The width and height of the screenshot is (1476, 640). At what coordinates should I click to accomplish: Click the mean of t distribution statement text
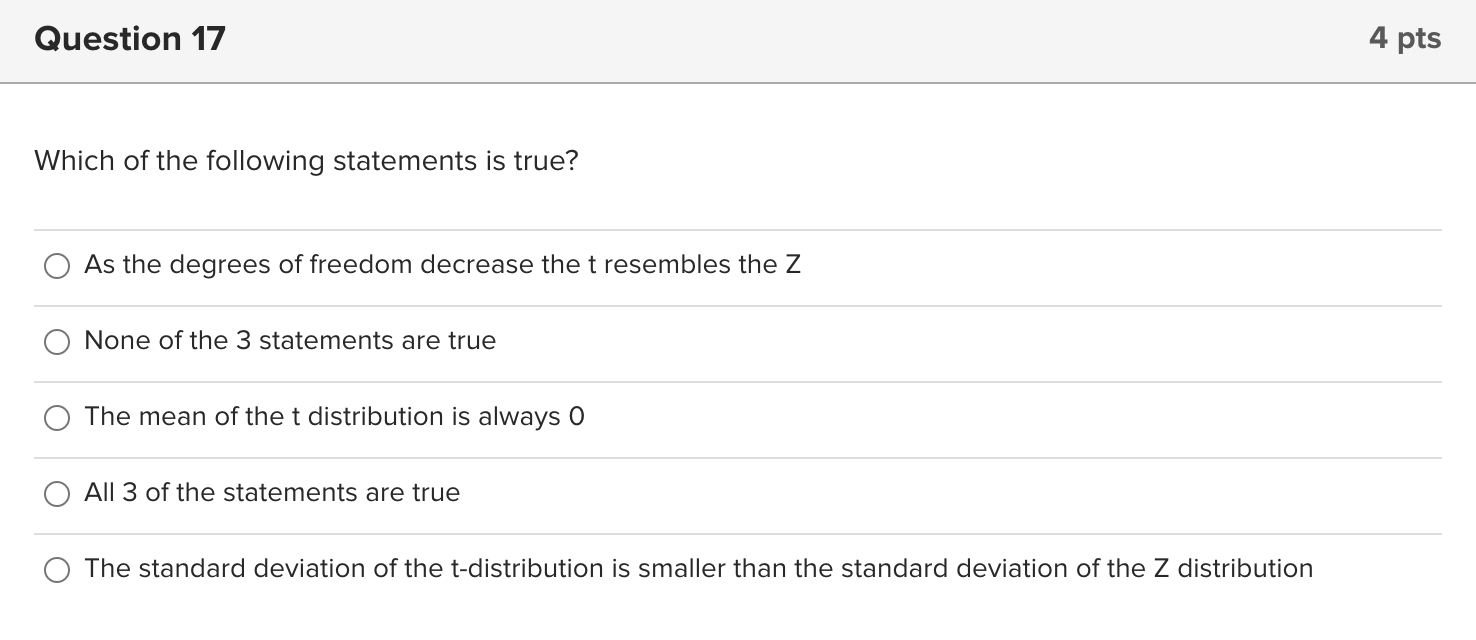pyautogui.click(x=335, y=417)
